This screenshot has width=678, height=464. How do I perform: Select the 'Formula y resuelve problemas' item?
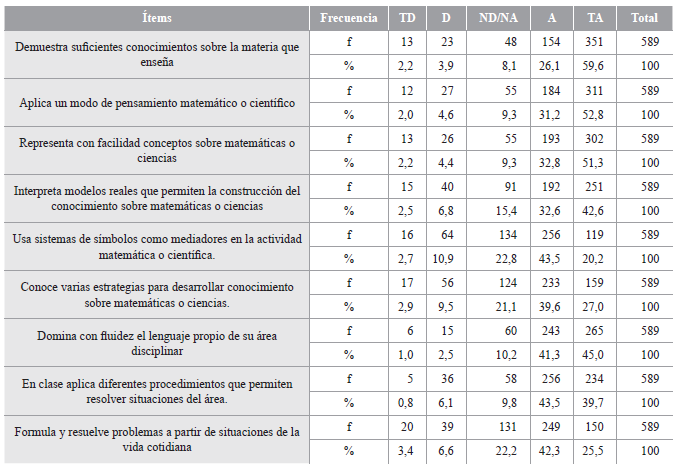[x=157, y=439]
